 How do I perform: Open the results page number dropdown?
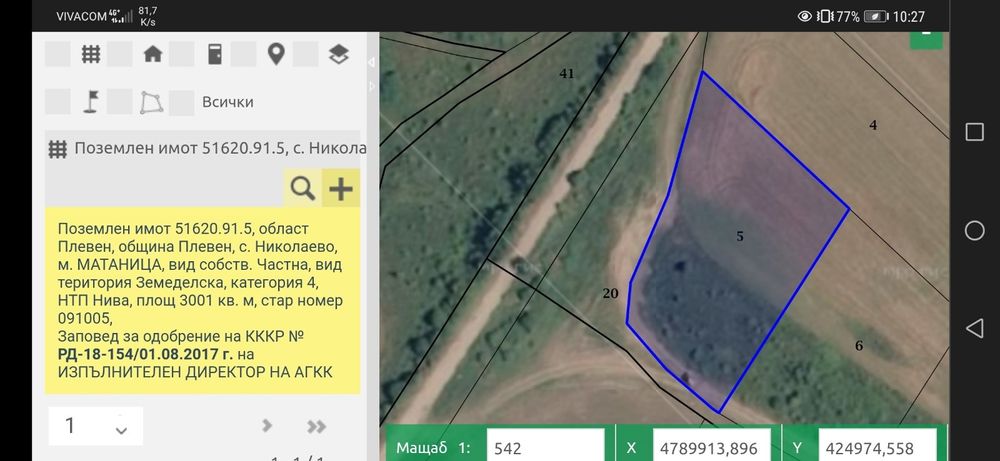coord(96,426)
